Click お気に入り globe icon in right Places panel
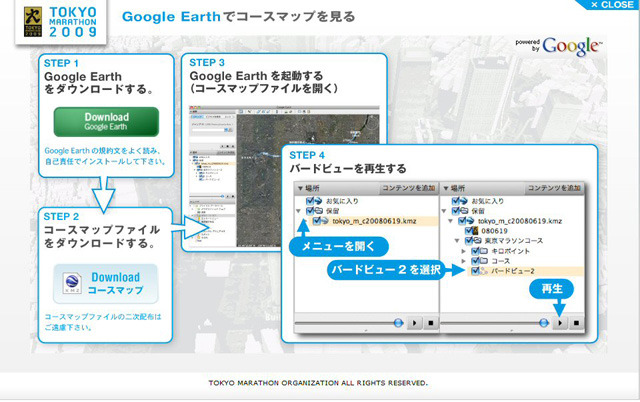The height and width of the screenshot is (402, 640). tap(464, 201)
